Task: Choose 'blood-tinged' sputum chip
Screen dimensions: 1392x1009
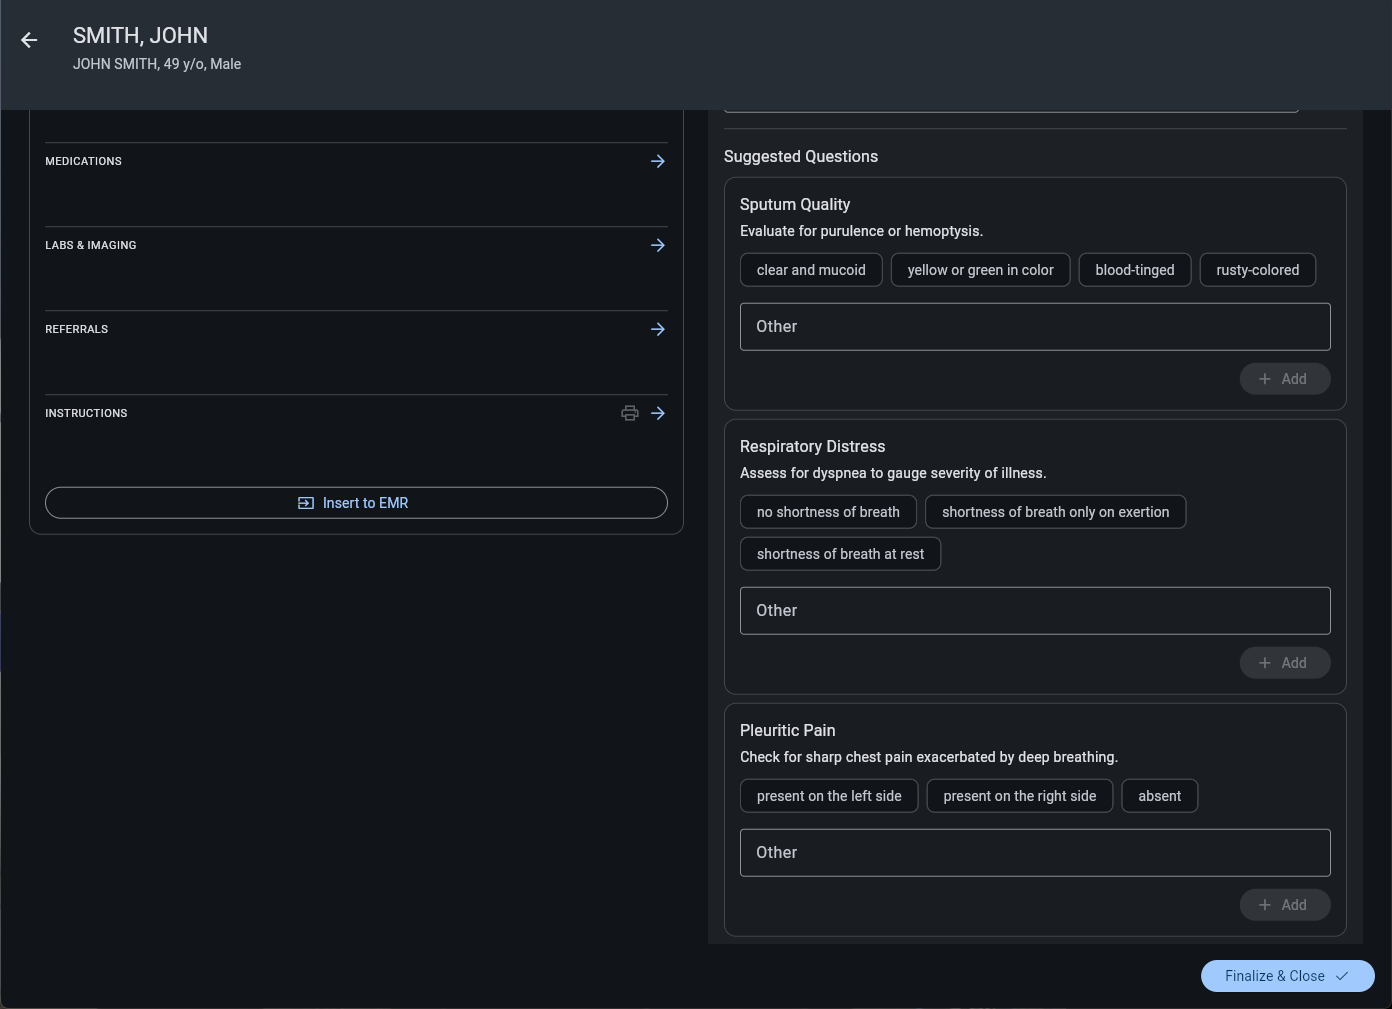Action: [1134, 270]
